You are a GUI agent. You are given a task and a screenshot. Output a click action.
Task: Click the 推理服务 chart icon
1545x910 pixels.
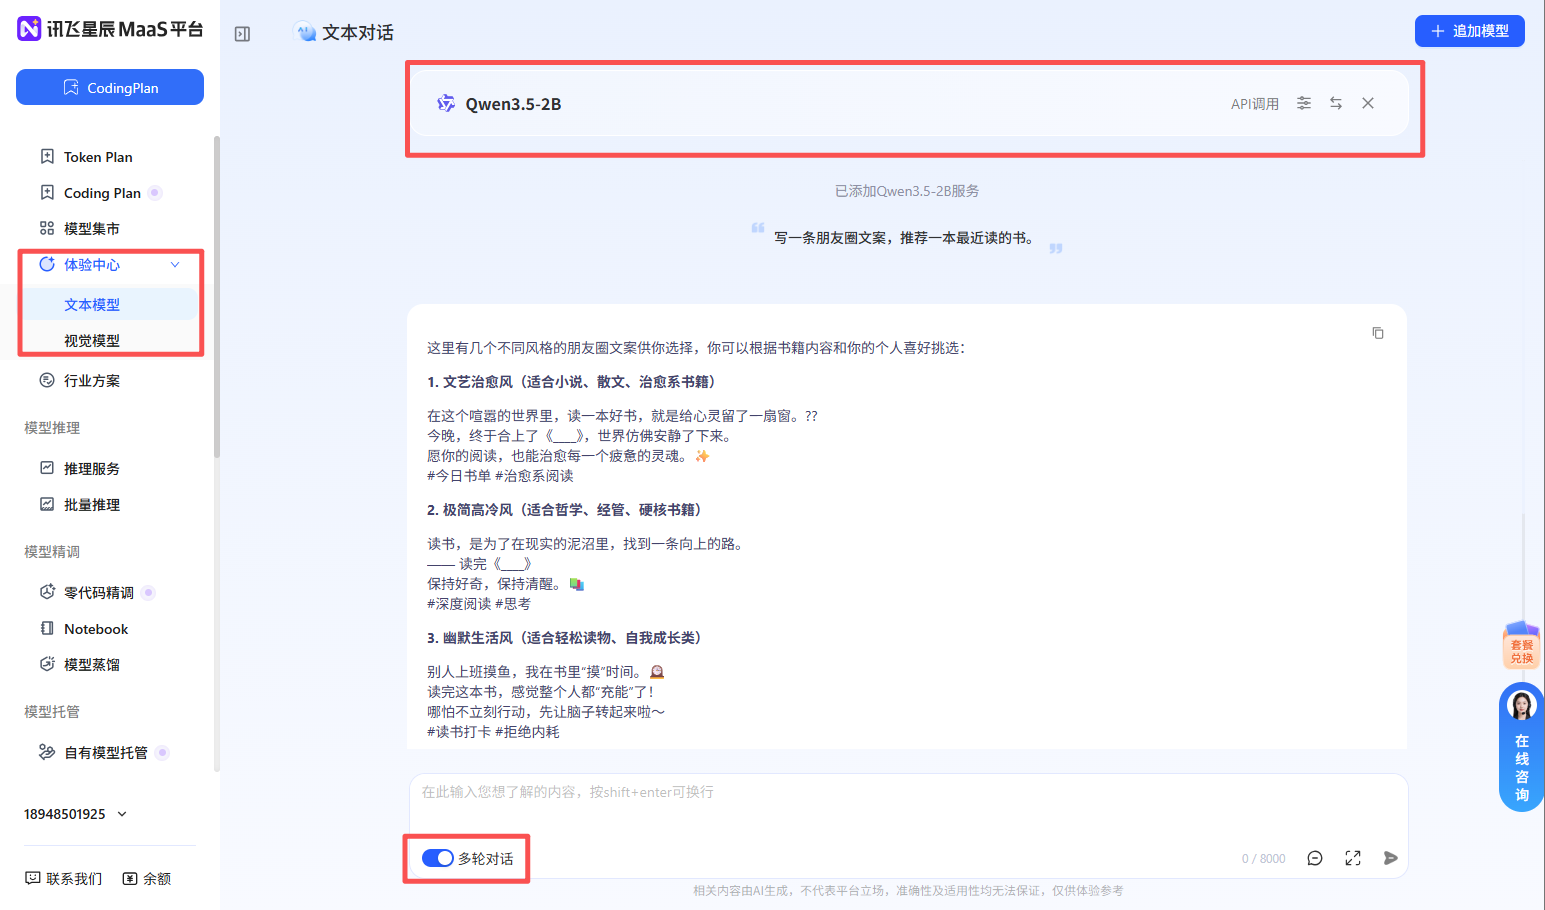coord(47,468)
